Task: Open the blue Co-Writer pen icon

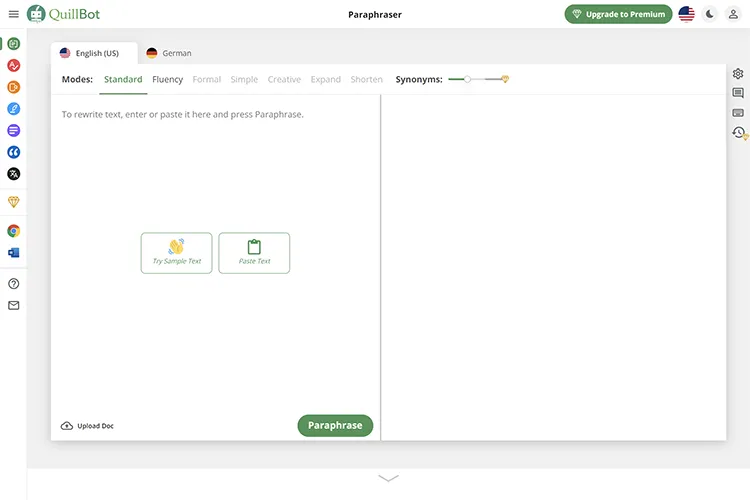Action: [13, 109]
